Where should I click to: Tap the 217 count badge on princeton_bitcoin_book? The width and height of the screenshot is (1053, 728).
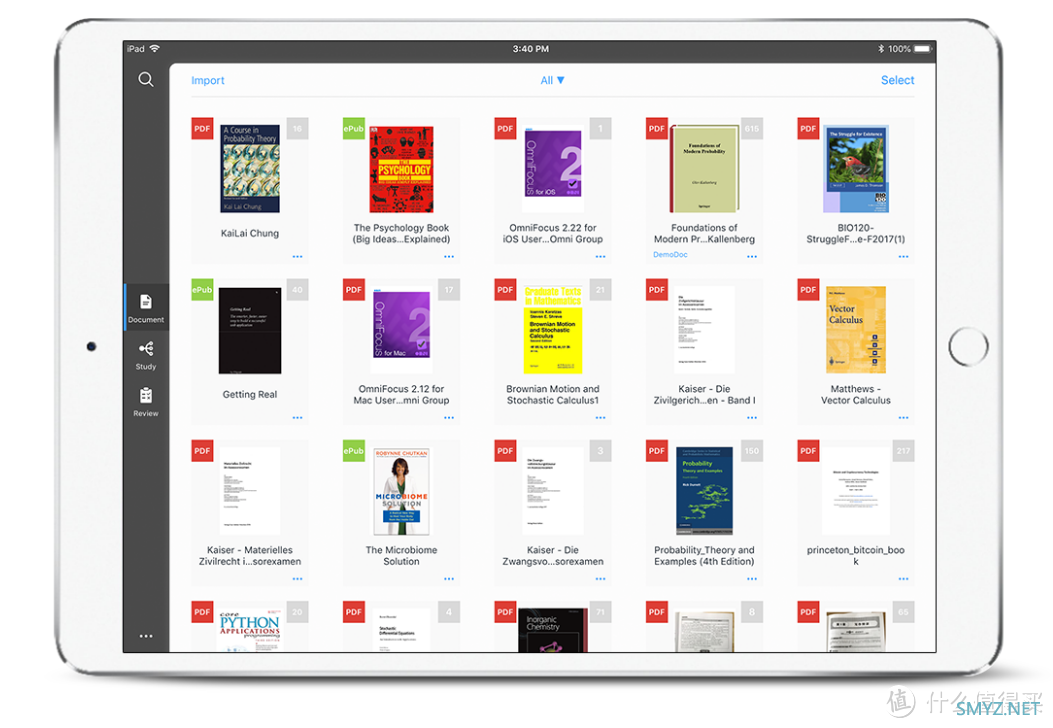point(903,451)
